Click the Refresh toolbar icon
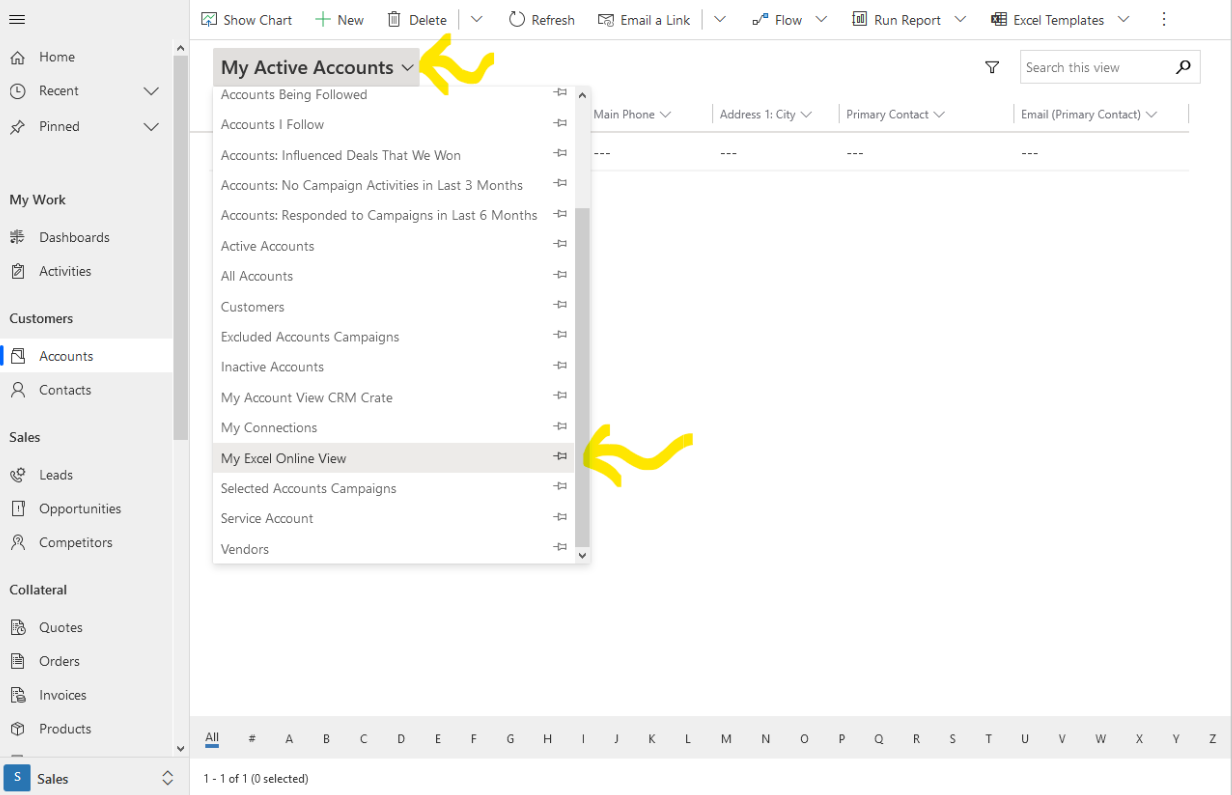This screenshot has height=795, width=1232. 517,20
